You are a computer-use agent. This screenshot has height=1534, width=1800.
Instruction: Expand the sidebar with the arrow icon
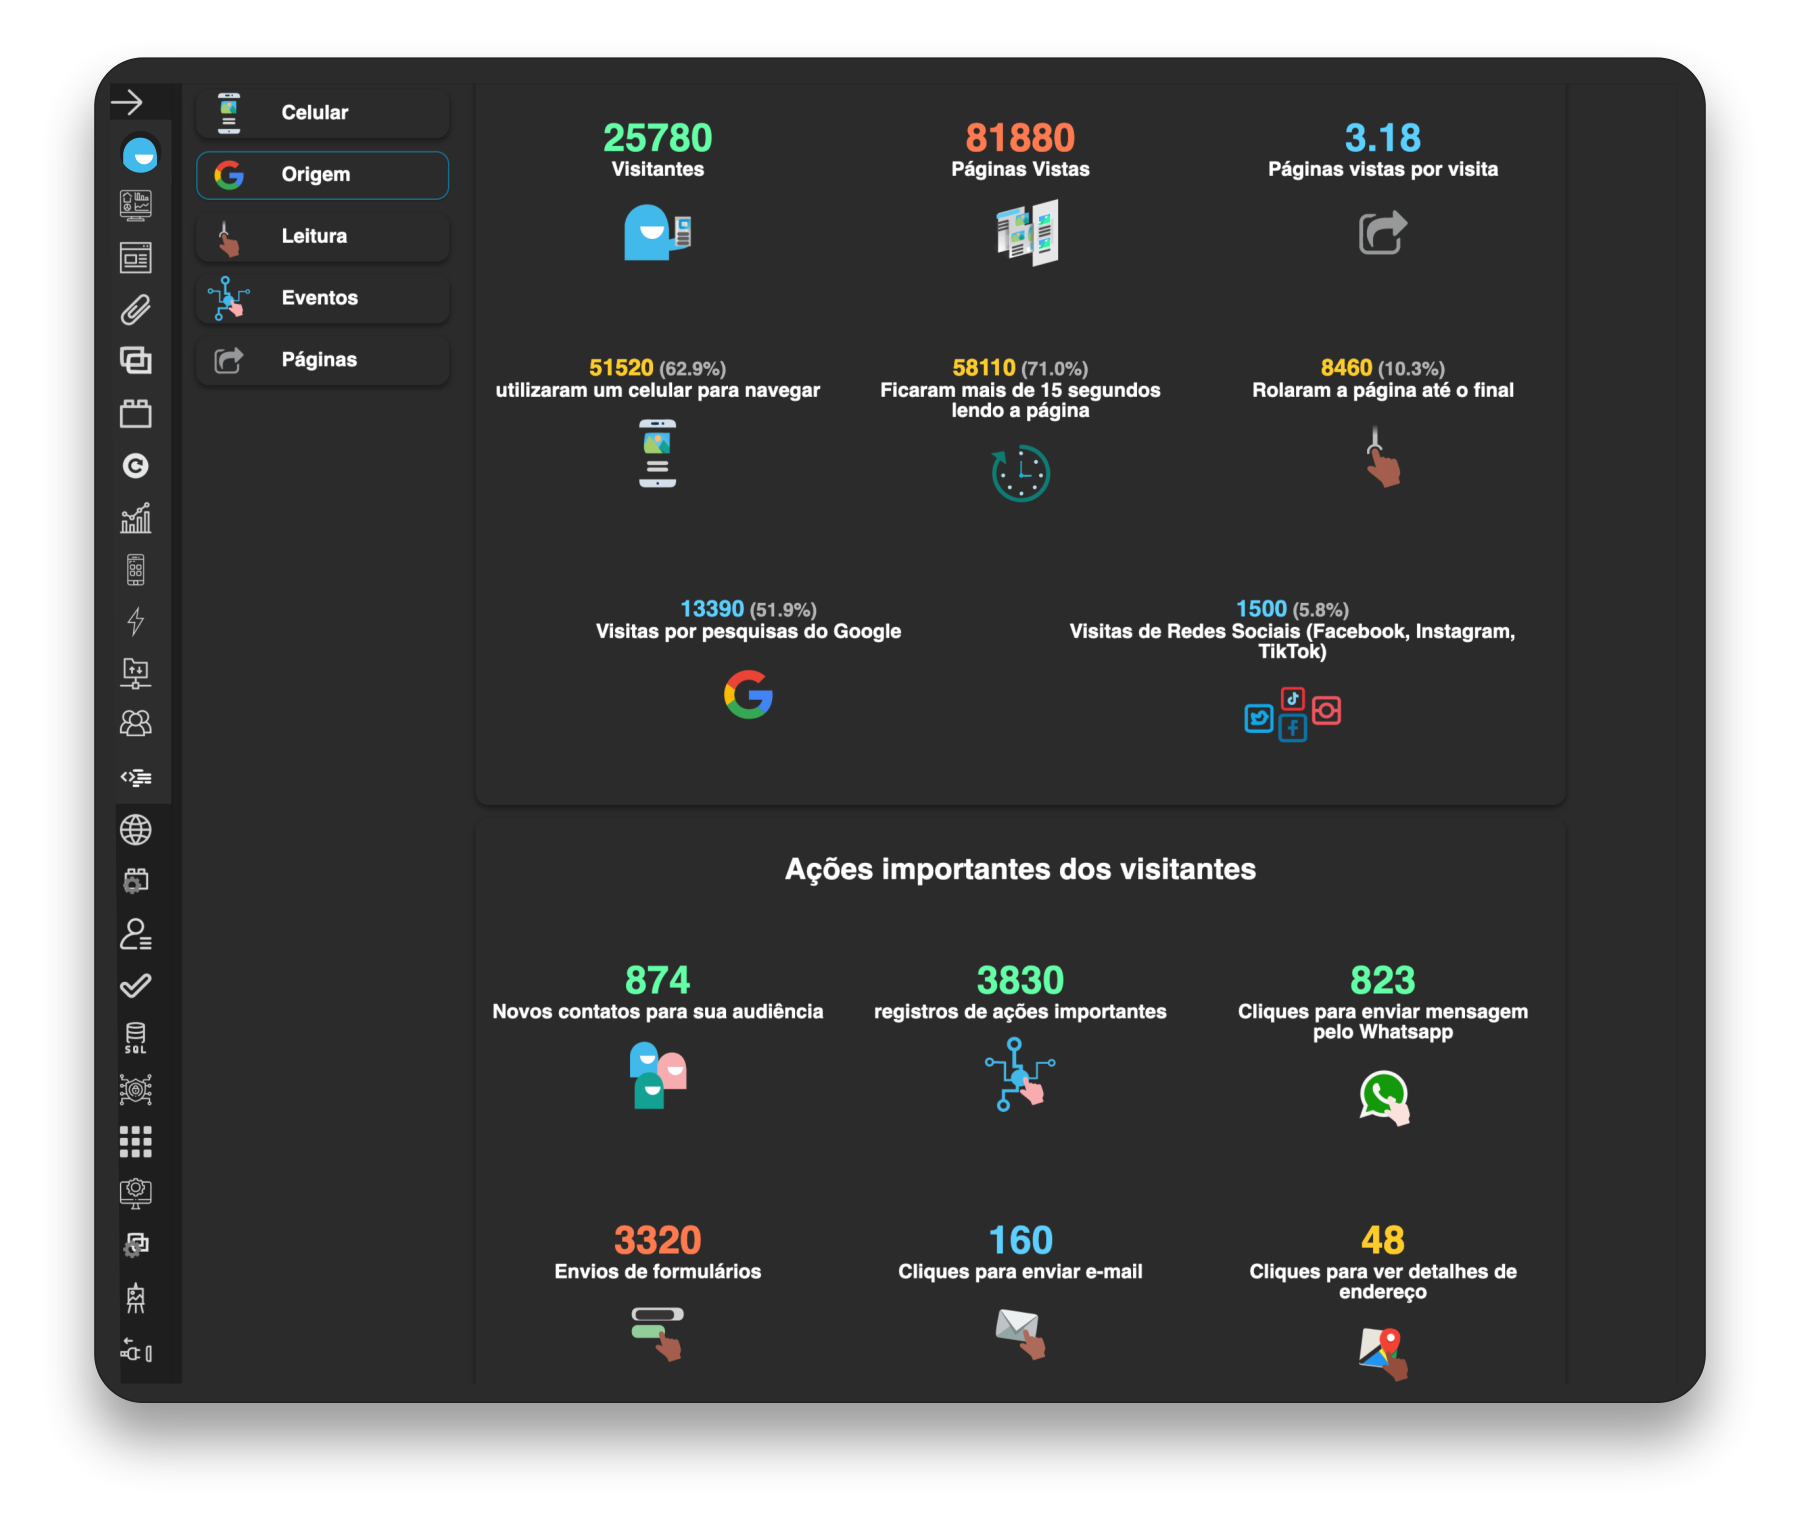pos(127,102)
